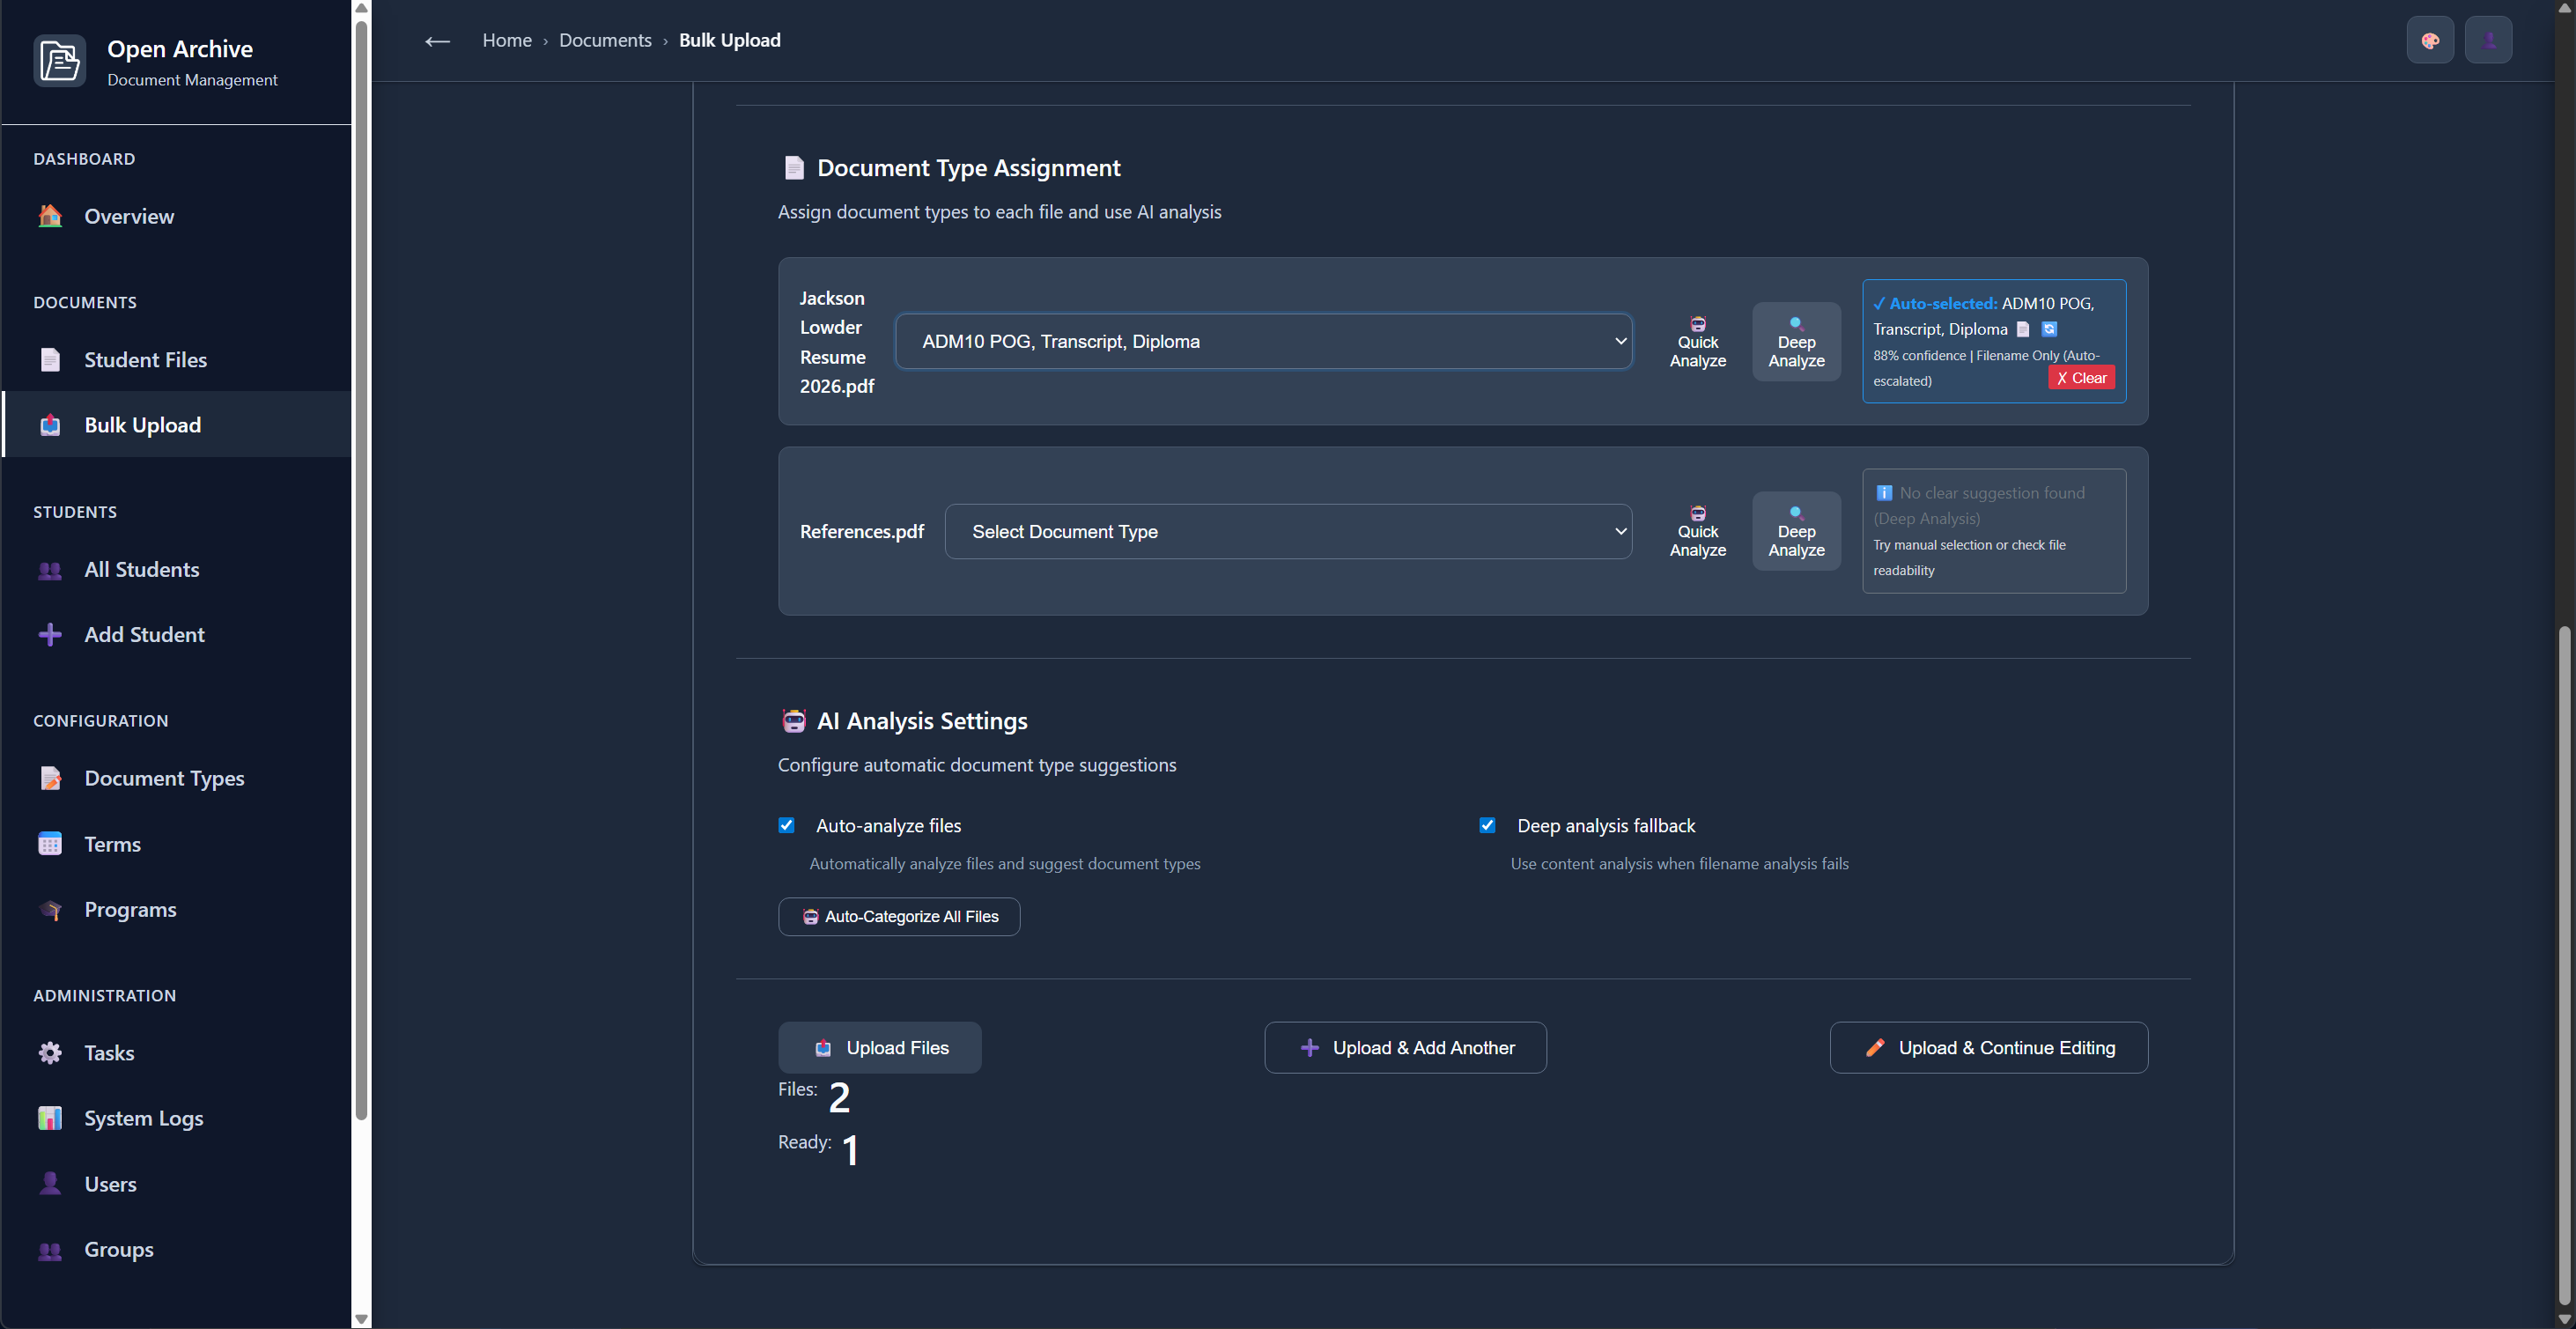Screen dimensions: 2576x1329
Task: Click the info icon beside No clear suggestion
Action: pyautogui.click(x=1884, y=493)
